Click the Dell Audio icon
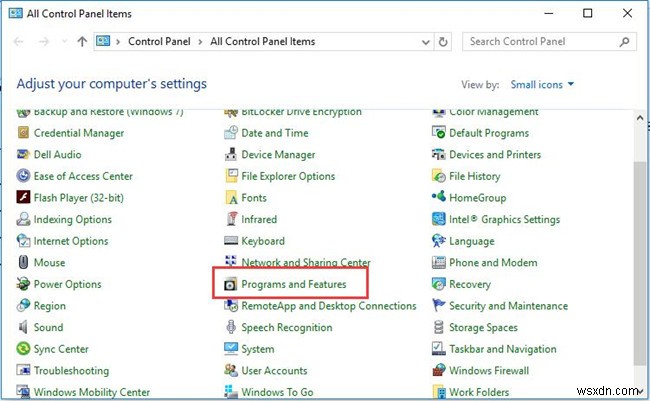Viewport: 650px width, 401px height. coord(23,154)
